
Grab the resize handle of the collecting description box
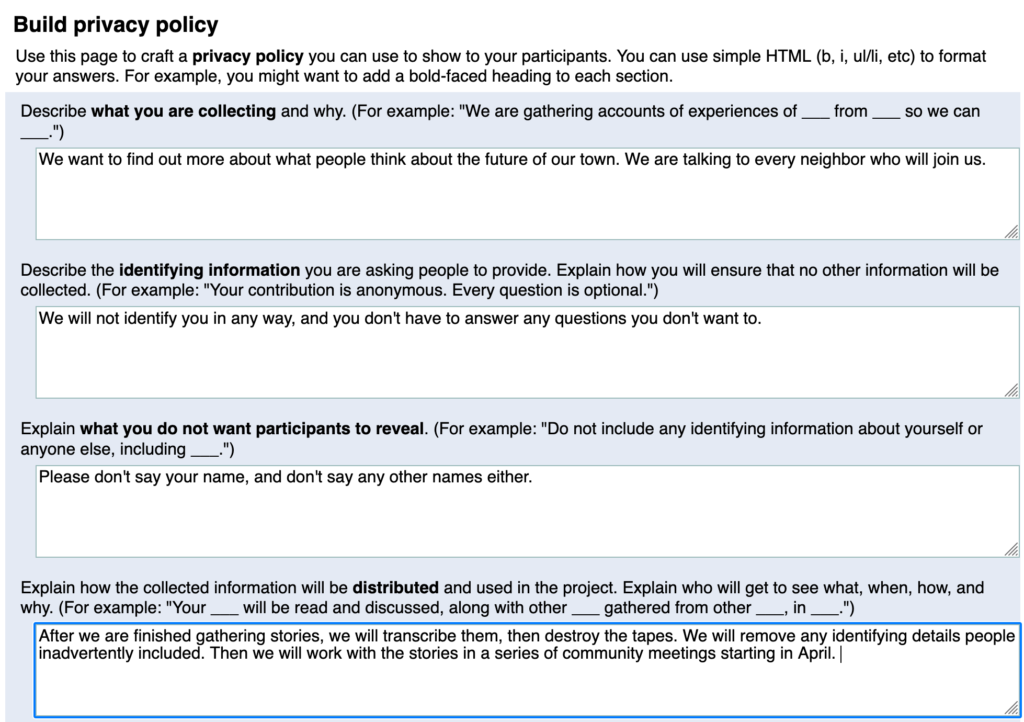tap(1011, 231)
